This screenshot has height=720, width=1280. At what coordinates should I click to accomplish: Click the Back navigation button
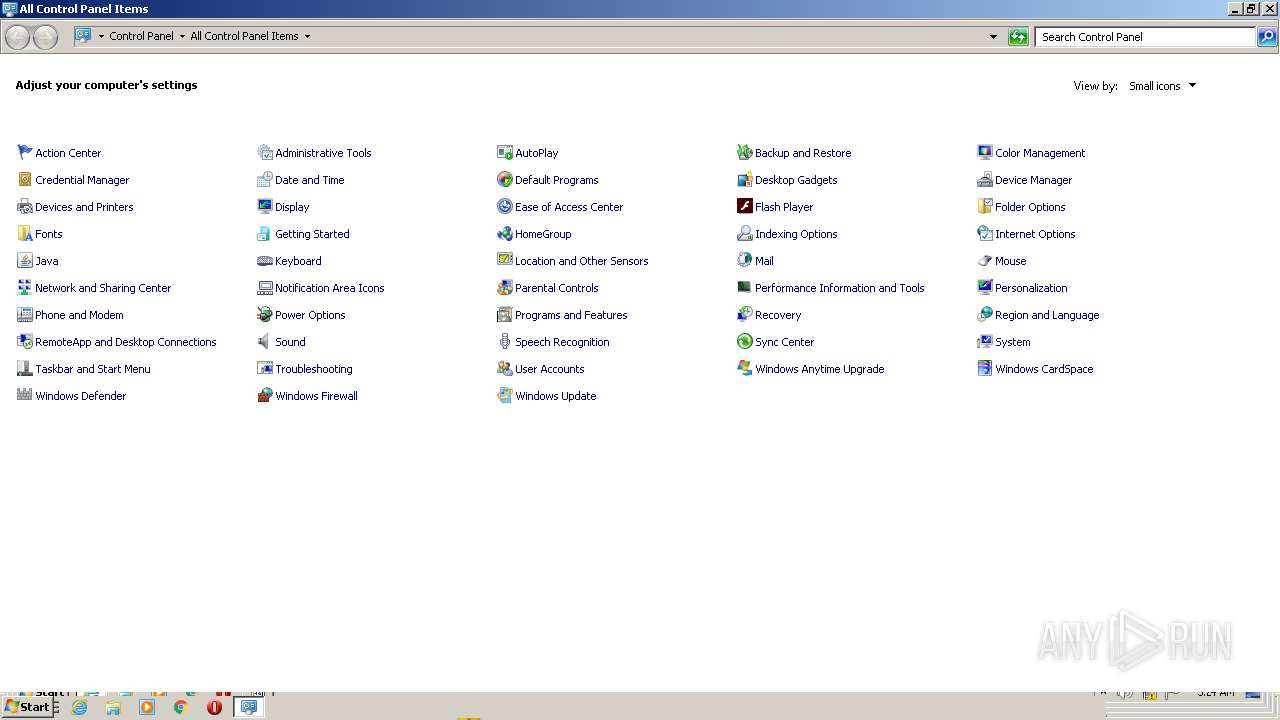click(18, 37)
